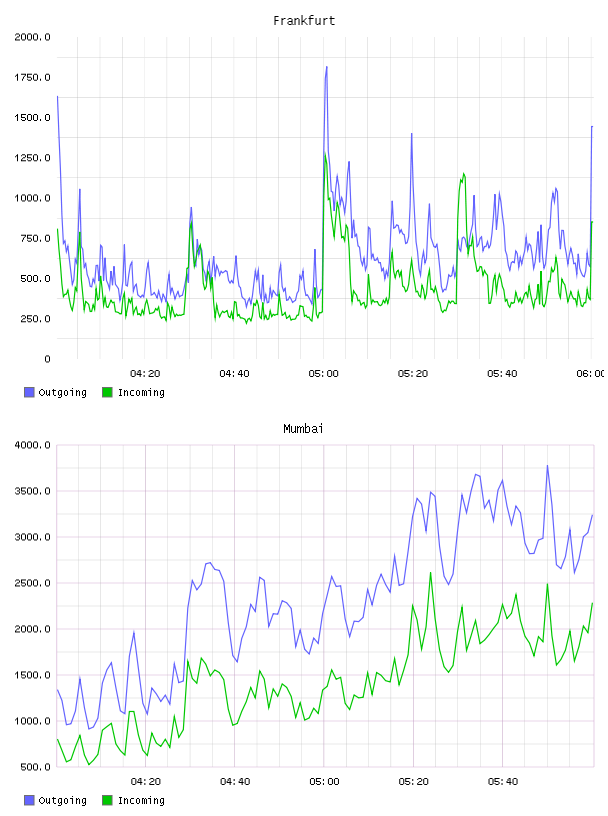The width and height of the screenshot is (608, 816).
Task: Click the blue Outgoing swatch under Mumbai chart
Action: (x=29, y=800)
